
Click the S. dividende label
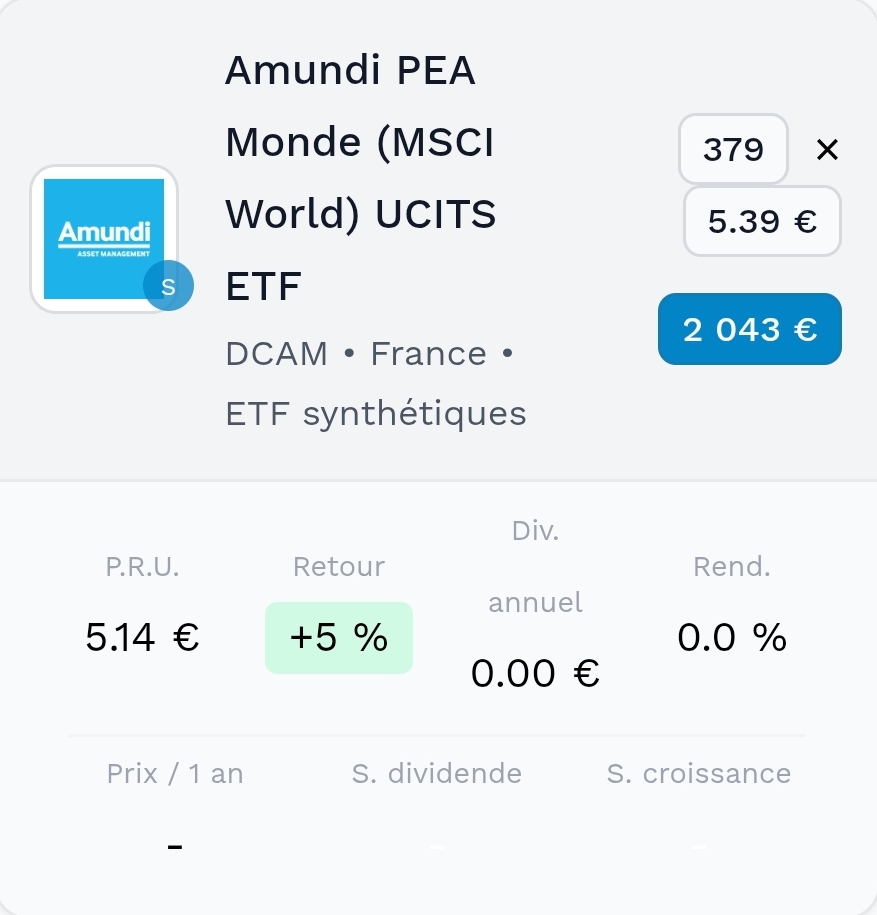436,773
